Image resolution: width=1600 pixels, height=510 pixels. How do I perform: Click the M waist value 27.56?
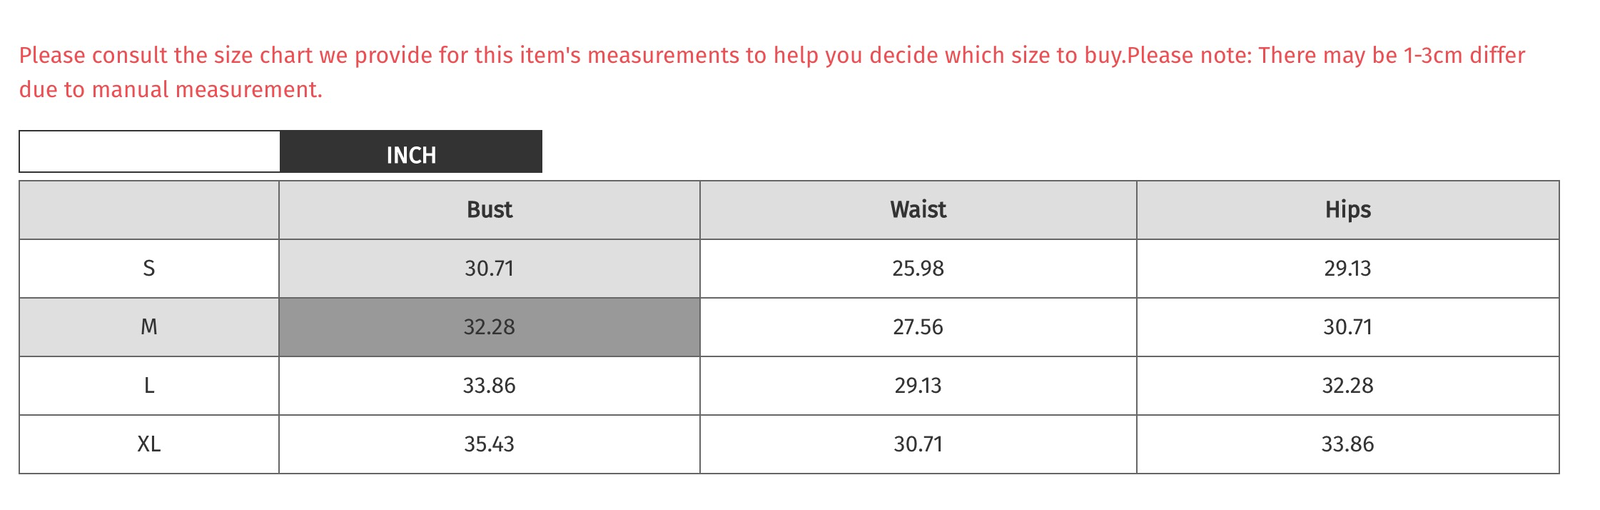918,327
